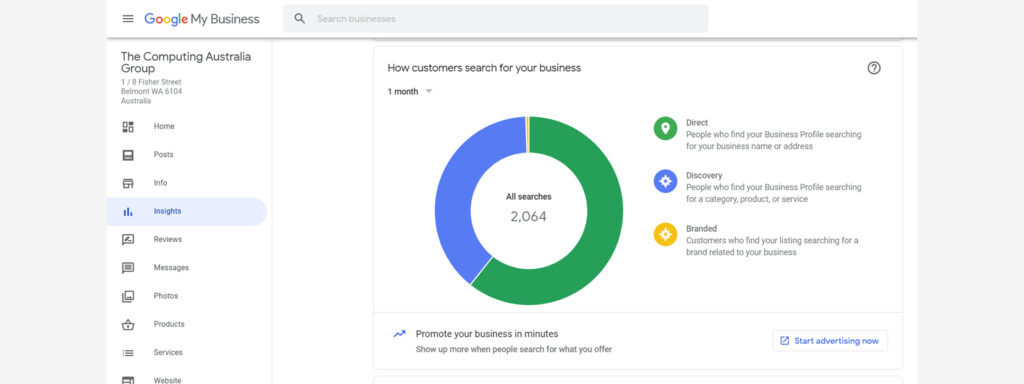Viewport: 1024px width, 384px height.
Task: Click the search magnifier icon
Action: [x=300, y=19]
